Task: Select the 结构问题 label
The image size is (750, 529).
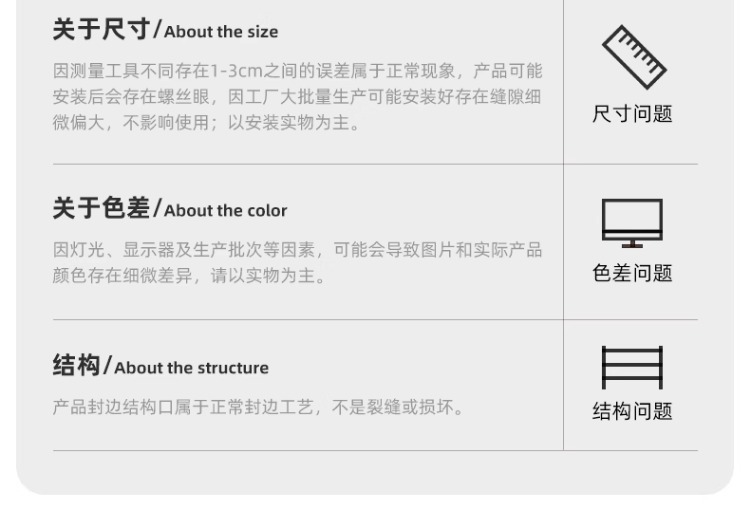Action: tap(632, 411)
